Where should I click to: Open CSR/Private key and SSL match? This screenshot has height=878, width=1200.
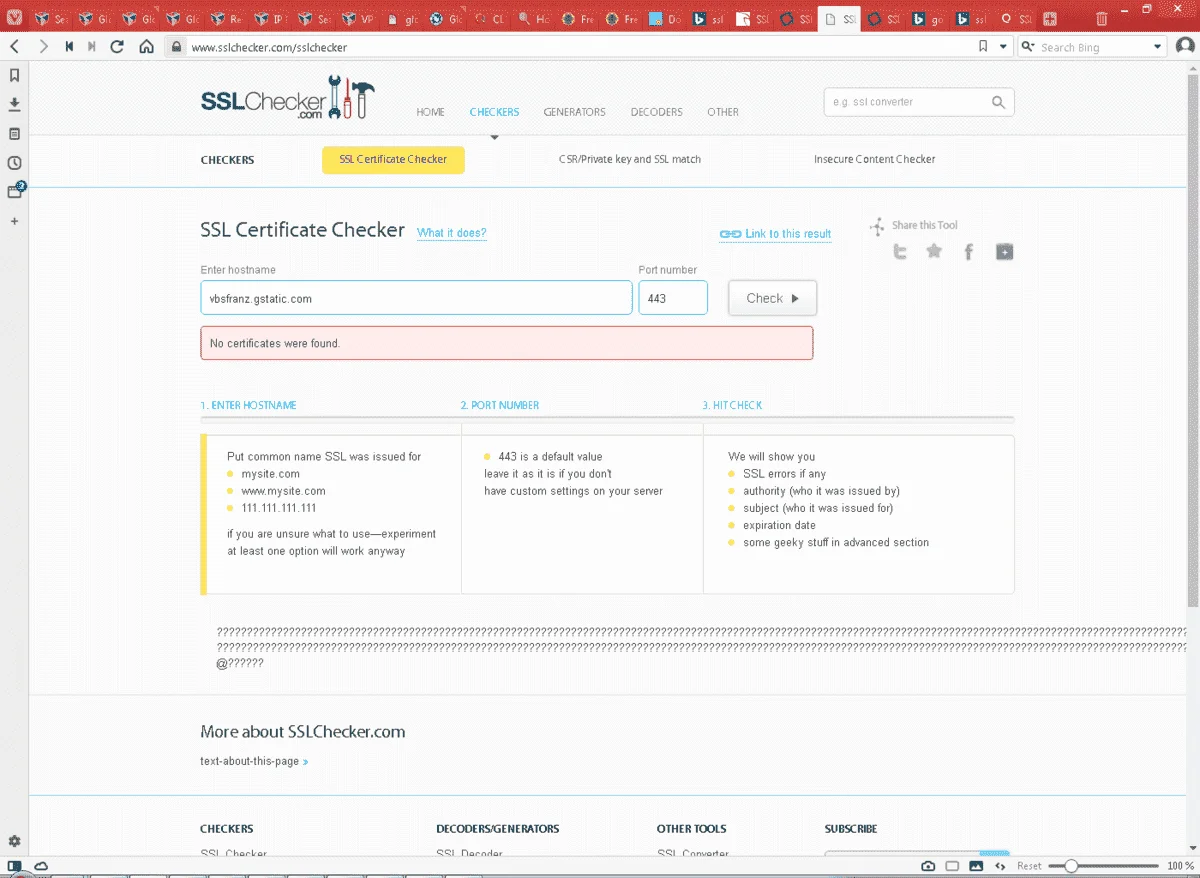coord(630,159)
